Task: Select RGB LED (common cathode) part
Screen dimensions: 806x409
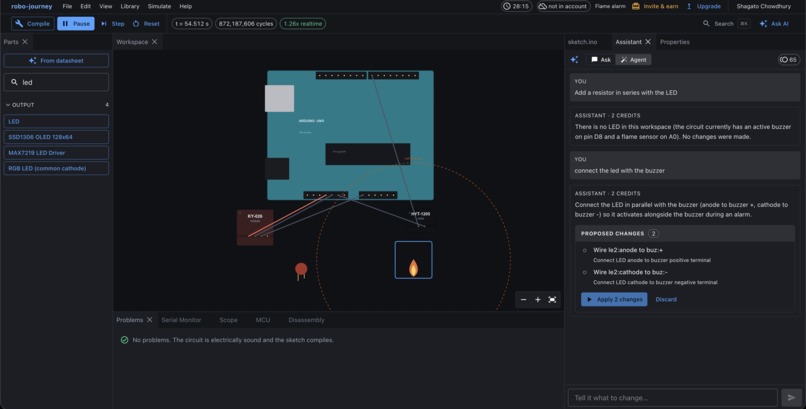Action: click(57, 168)
